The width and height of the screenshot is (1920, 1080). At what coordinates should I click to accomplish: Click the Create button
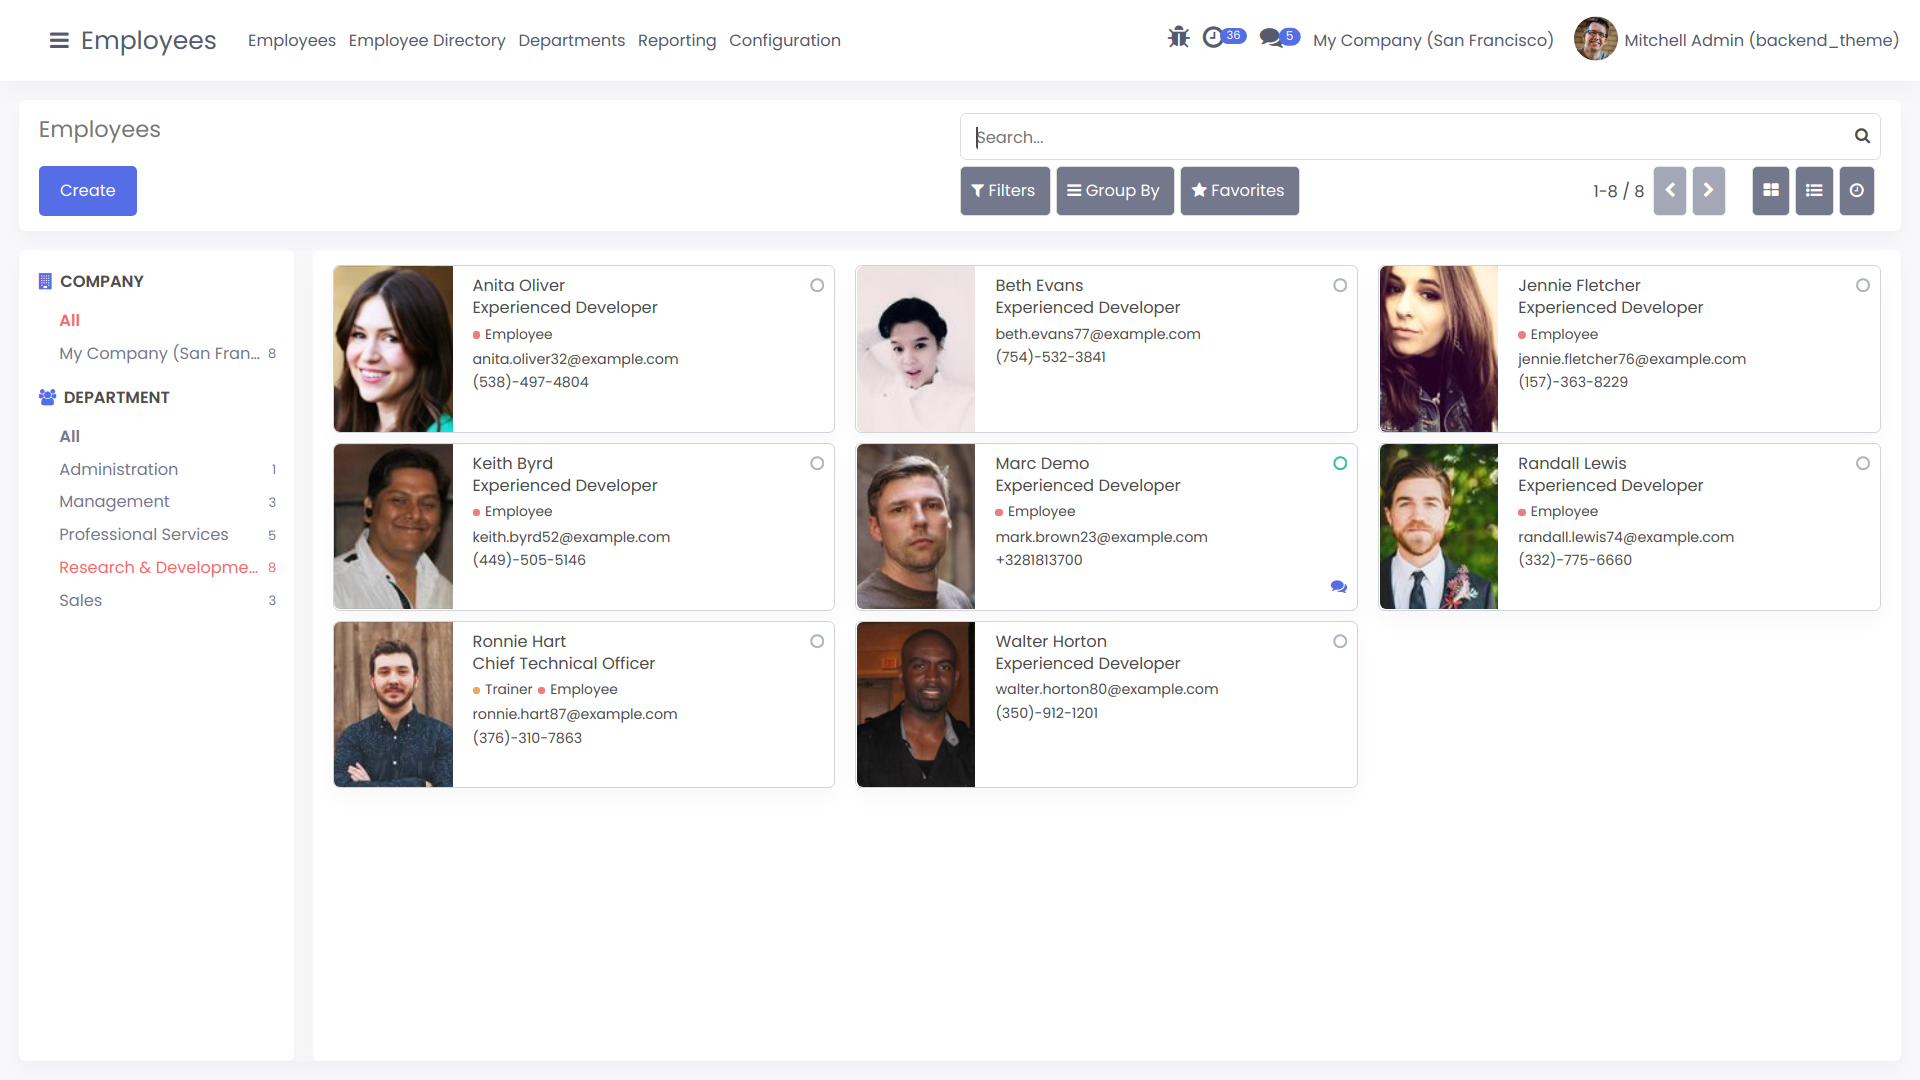pos(88,190)
